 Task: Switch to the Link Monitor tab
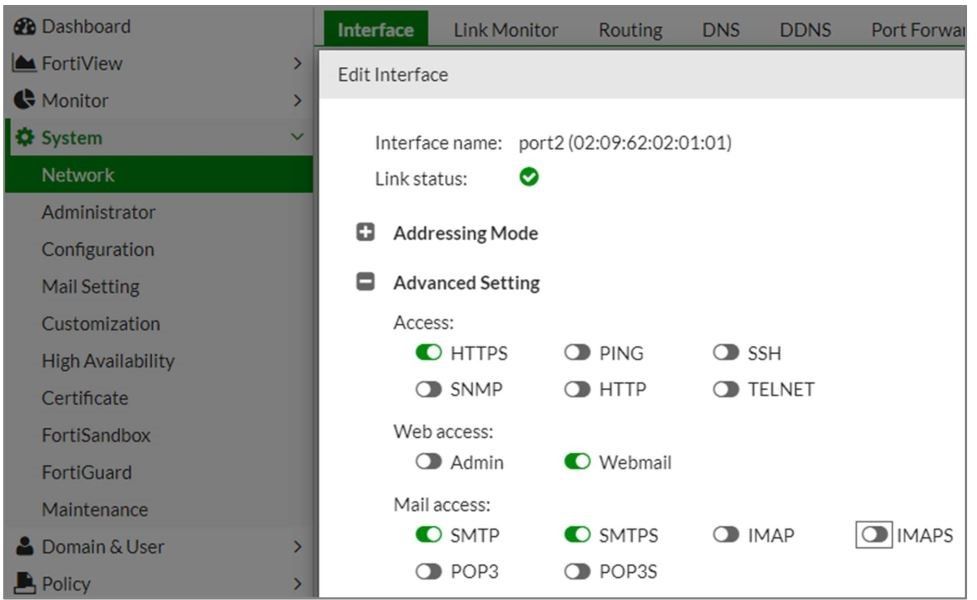(506, 30)
